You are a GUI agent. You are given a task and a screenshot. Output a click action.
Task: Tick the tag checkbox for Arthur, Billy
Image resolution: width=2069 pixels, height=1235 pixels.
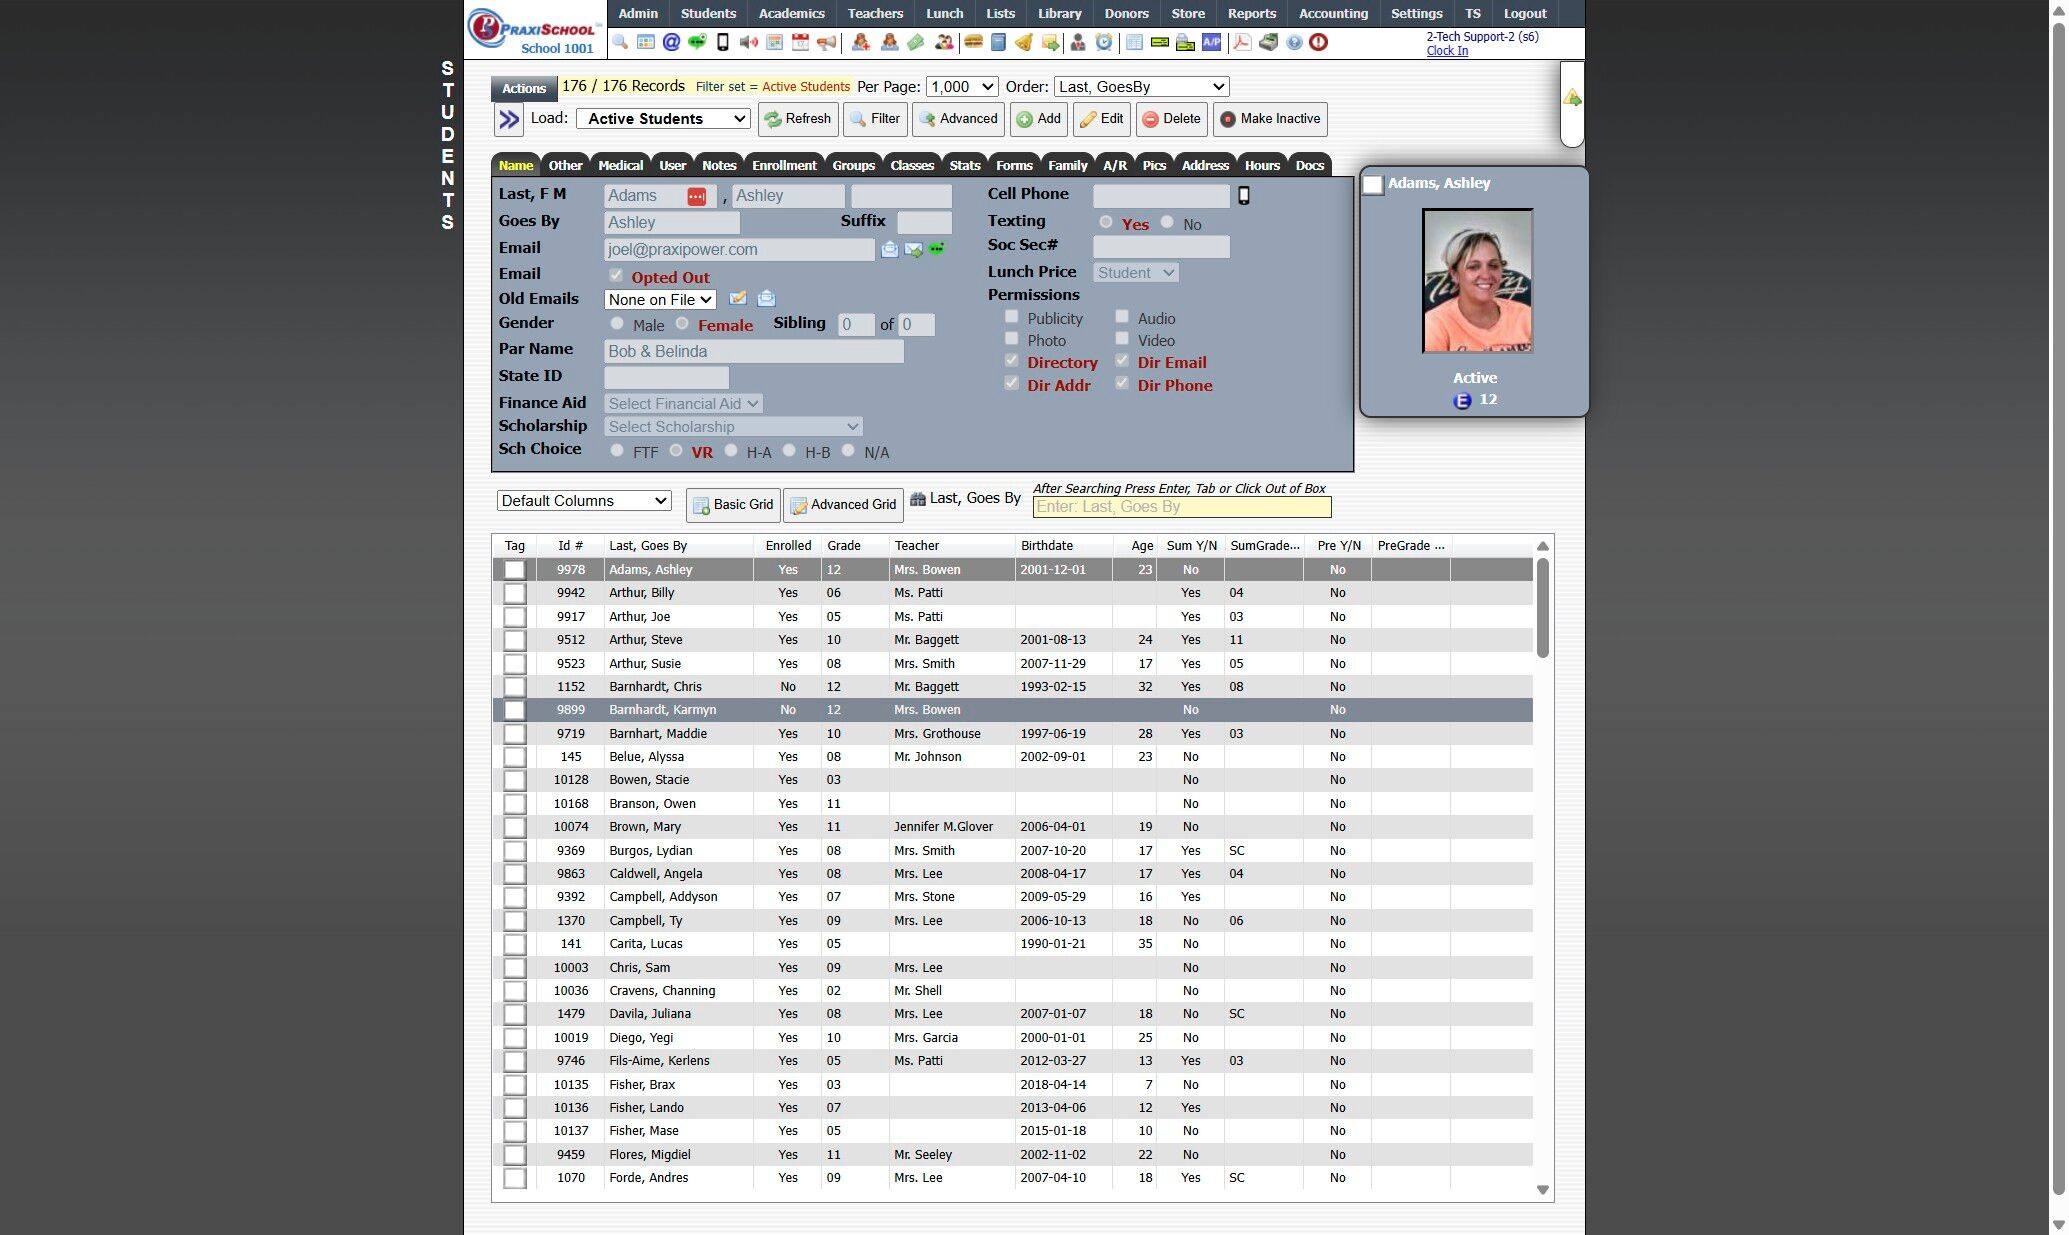[514, 593]
